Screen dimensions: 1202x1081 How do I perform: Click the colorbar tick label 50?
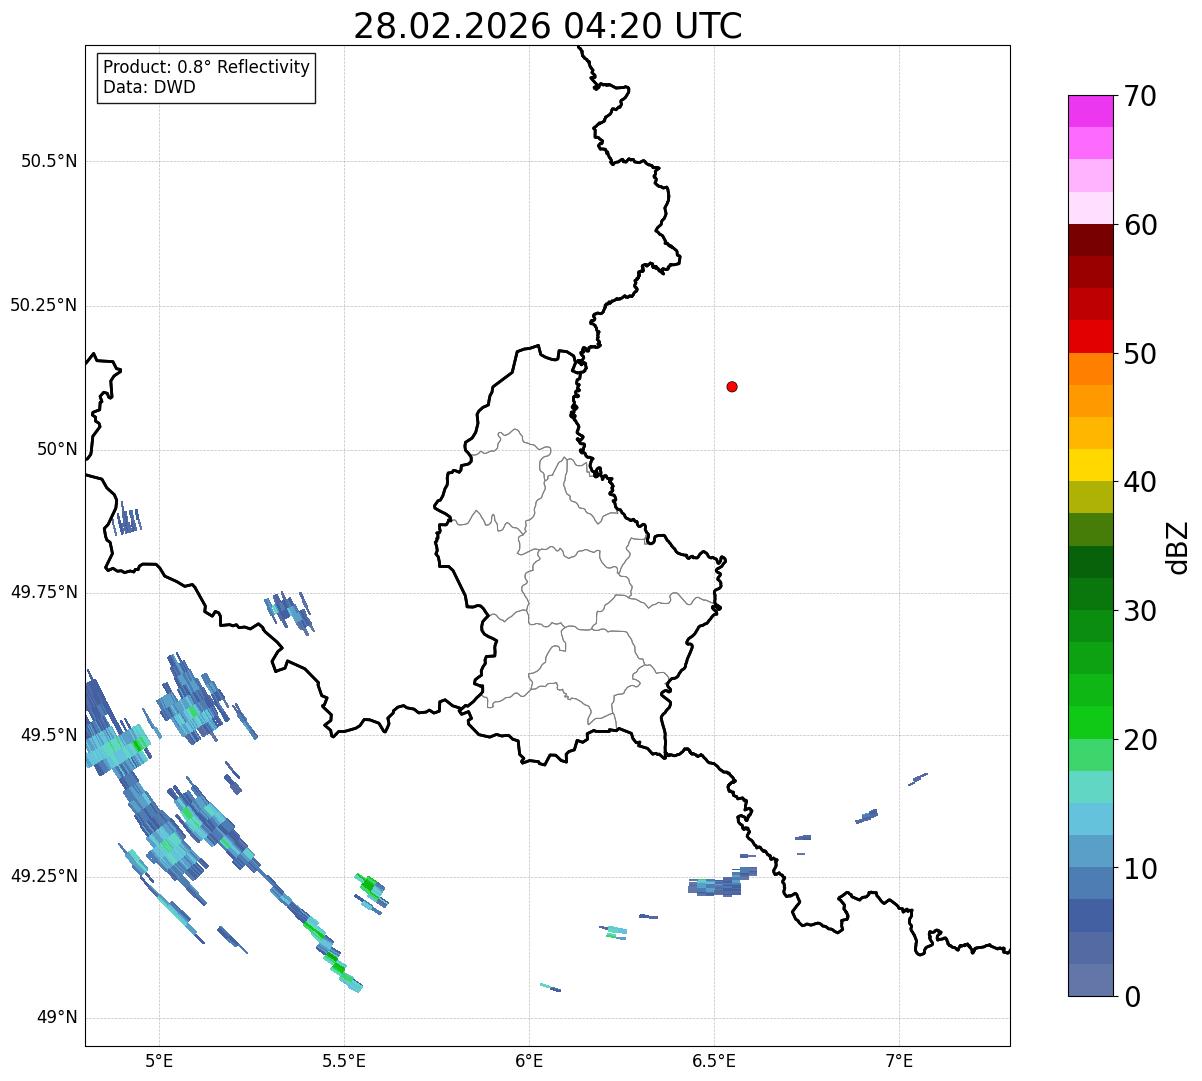click(1140, 354)
